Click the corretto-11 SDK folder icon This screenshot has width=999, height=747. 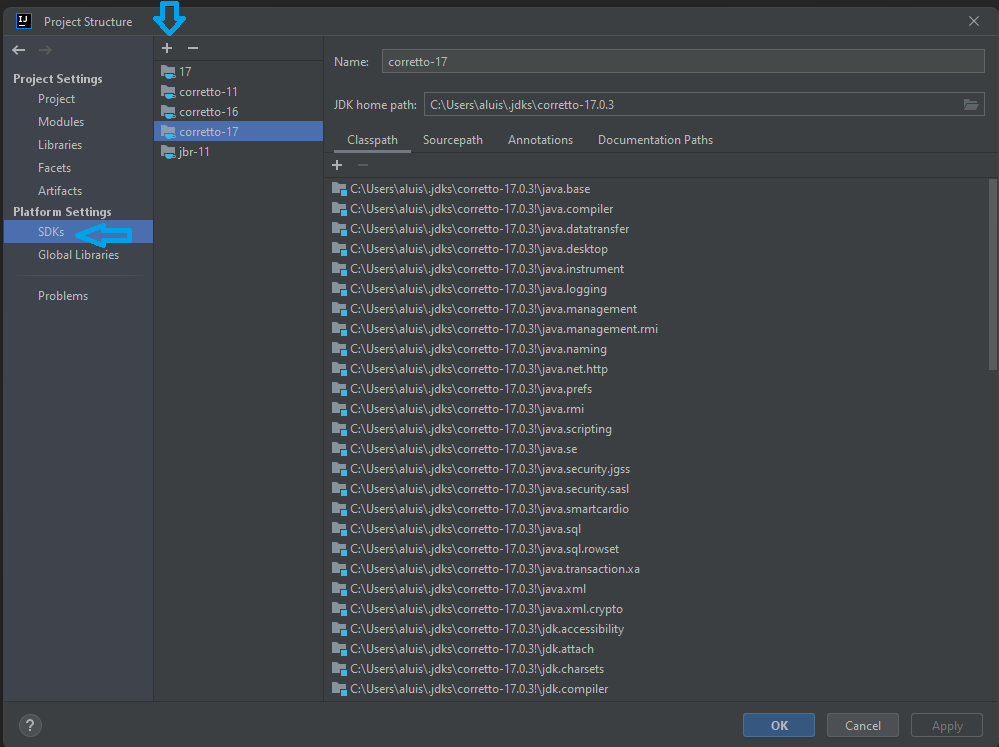click(x=168, y=92)
